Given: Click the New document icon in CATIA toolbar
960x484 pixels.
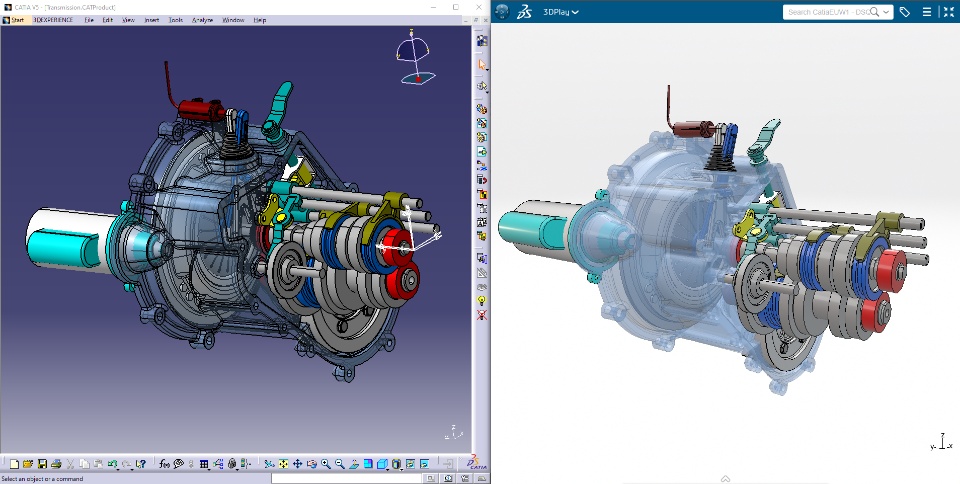Looking at the screenshot, I should [x=14, y=464].
